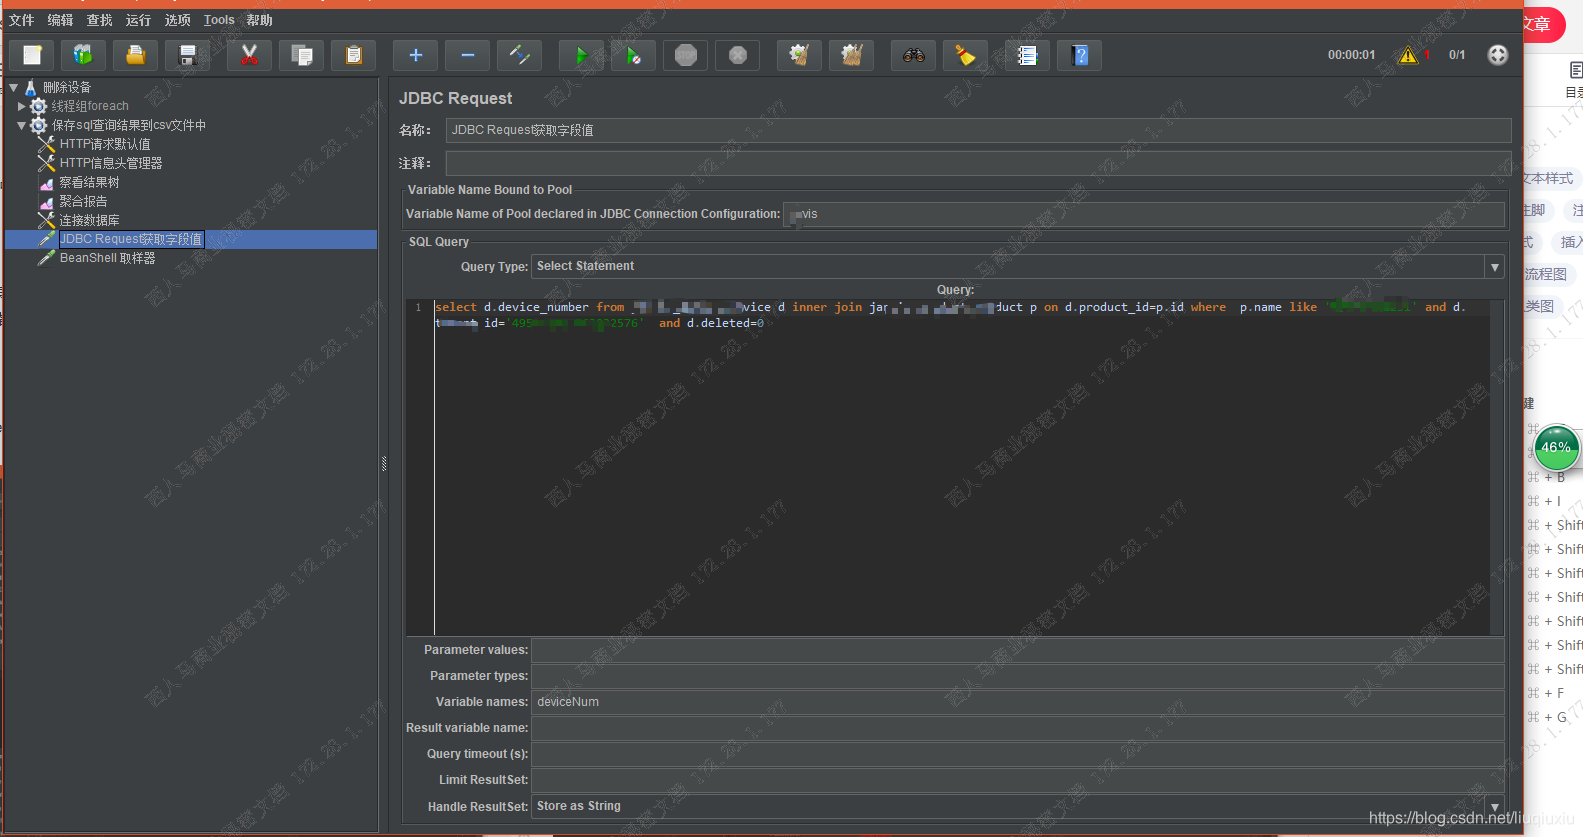
Task: Select the 线程组foreach tree item
Action: coord(90,106)
